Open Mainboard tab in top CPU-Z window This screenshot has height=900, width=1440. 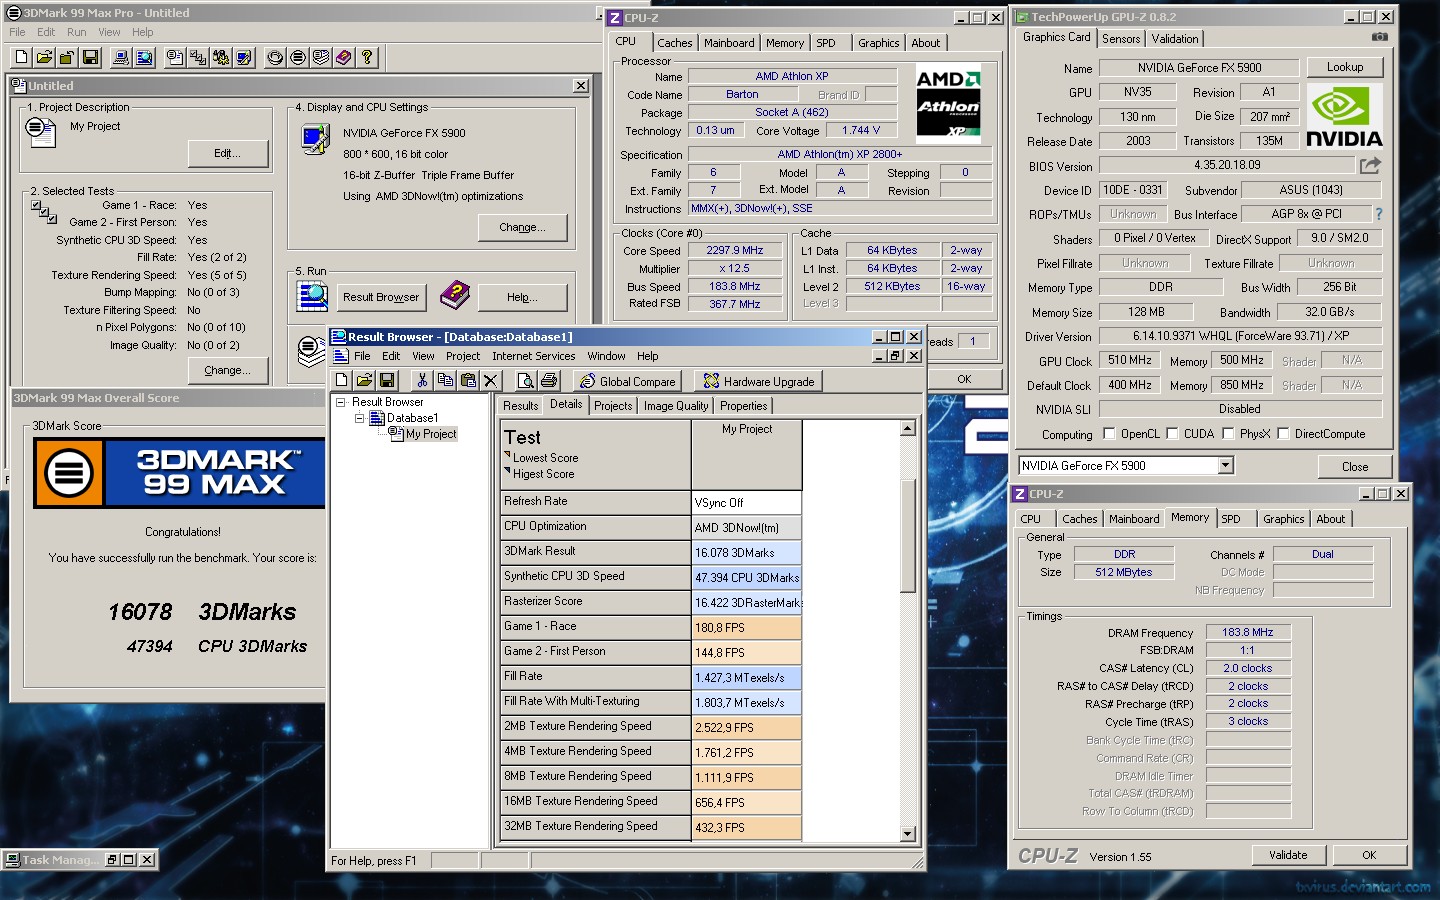(729, 43)
